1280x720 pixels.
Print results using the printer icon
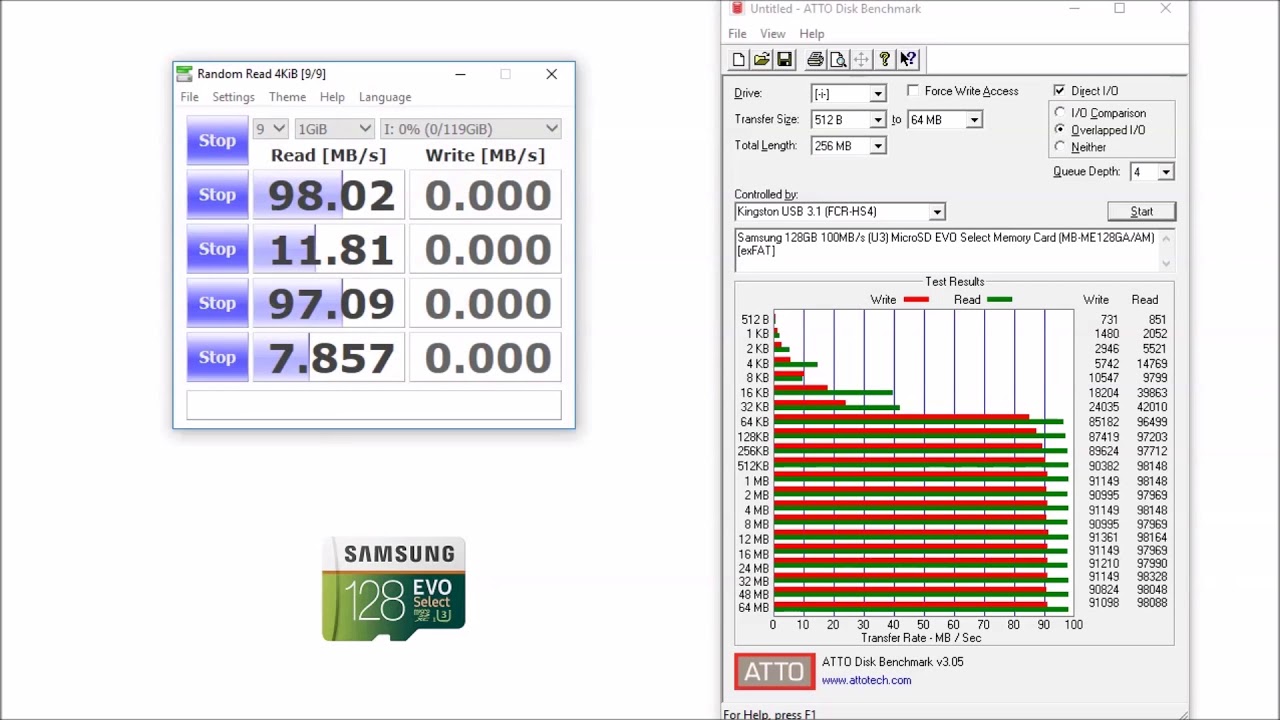click(x=815, y=60)
